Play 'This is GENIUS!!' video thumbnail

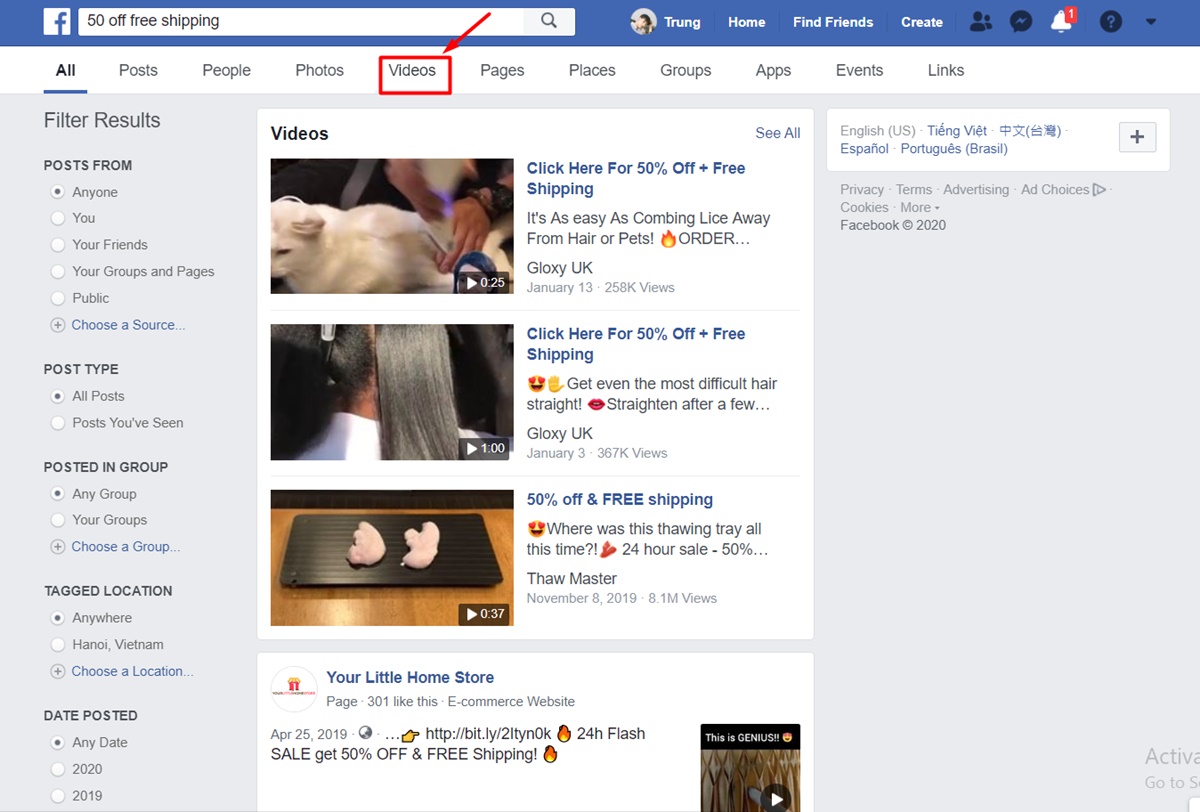[x=750, y=768]
